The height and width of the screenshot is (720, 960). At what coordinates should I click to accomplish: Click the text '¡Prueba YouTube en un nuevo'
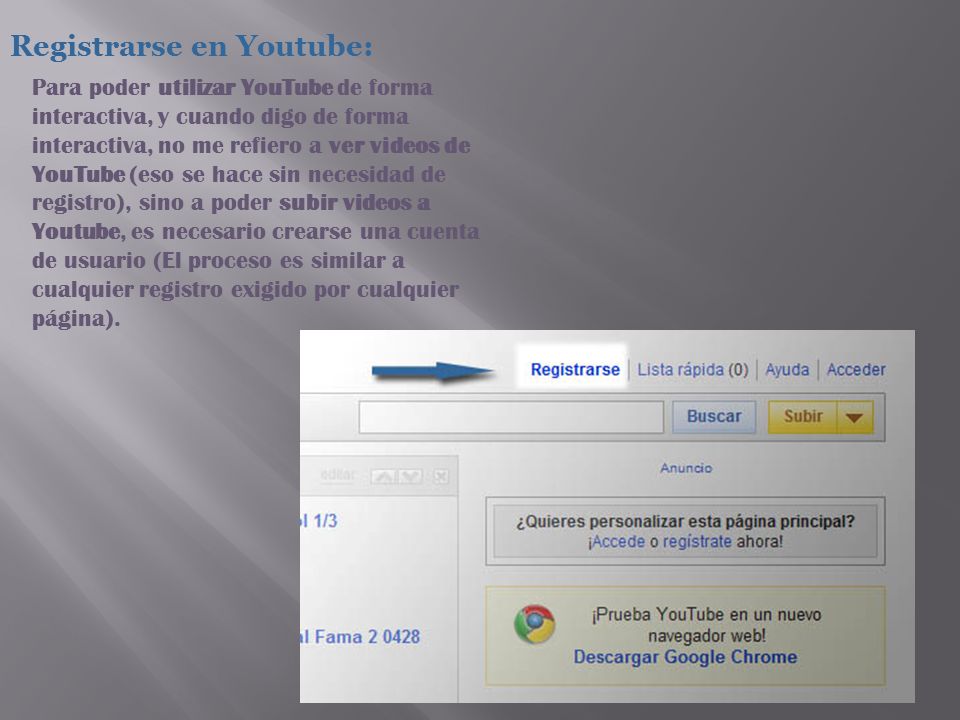click(x=706, y=614)
